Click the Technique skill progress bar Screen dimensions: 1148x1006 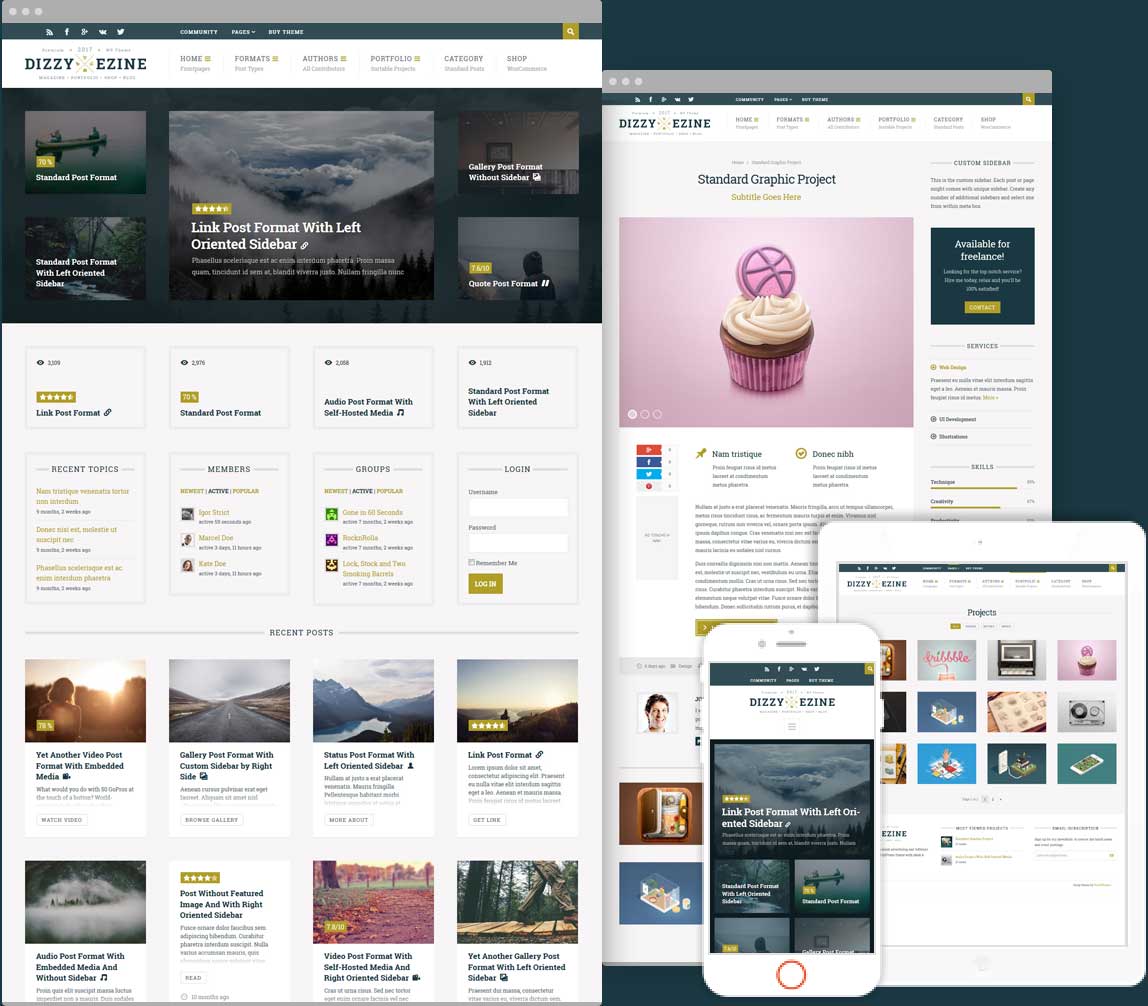click(975, 489)
